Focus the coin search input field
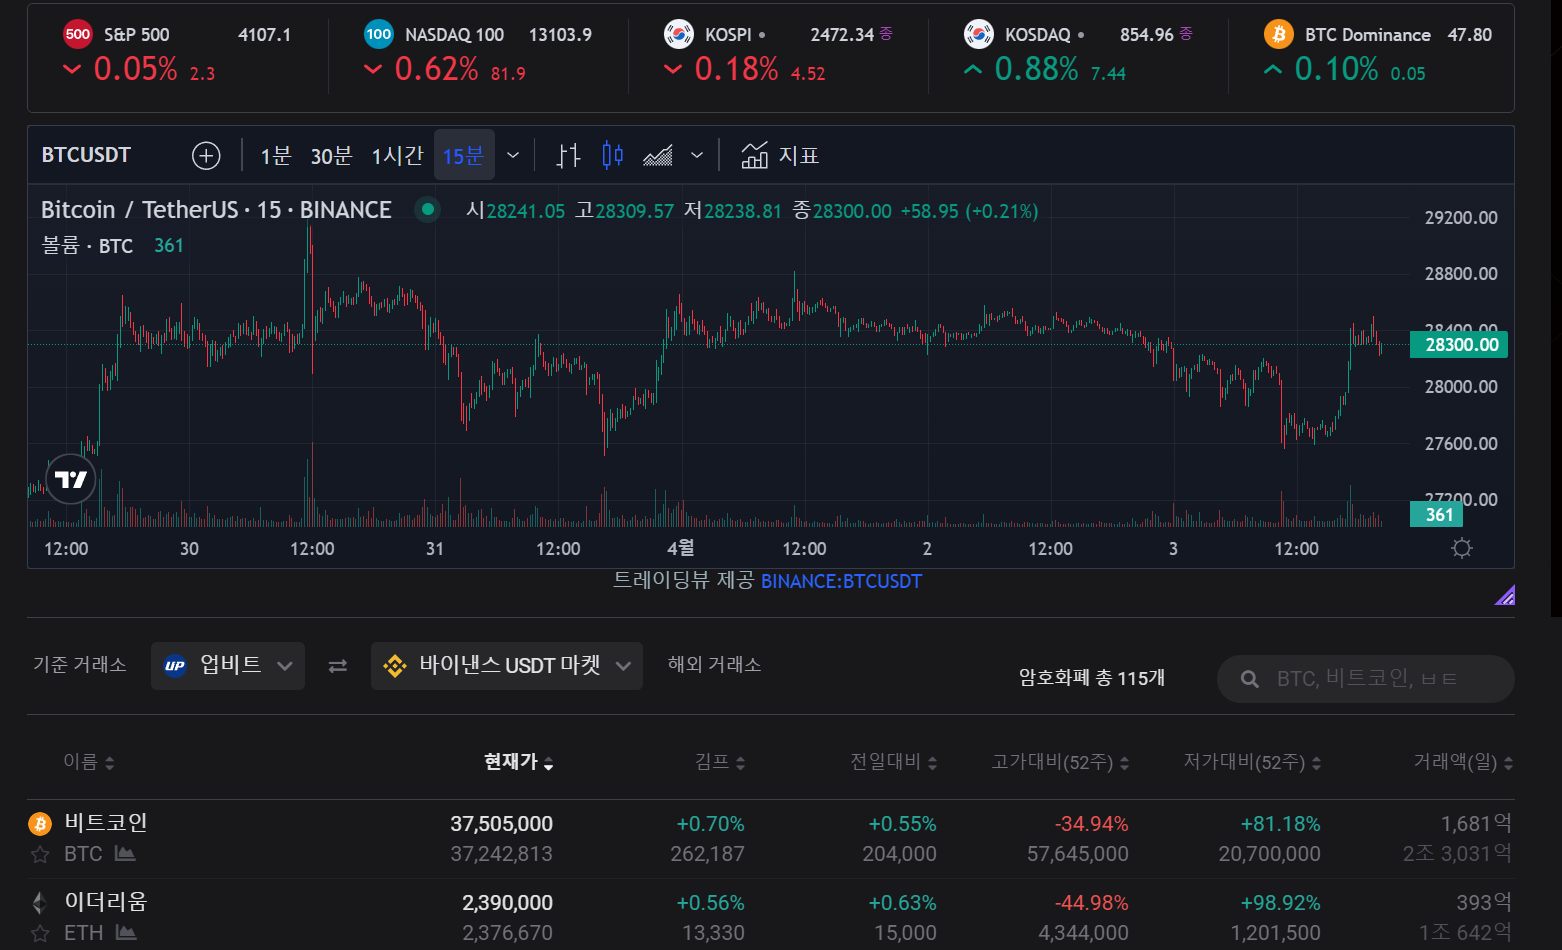This screenshot has height=950, width=1562. 1365,679
